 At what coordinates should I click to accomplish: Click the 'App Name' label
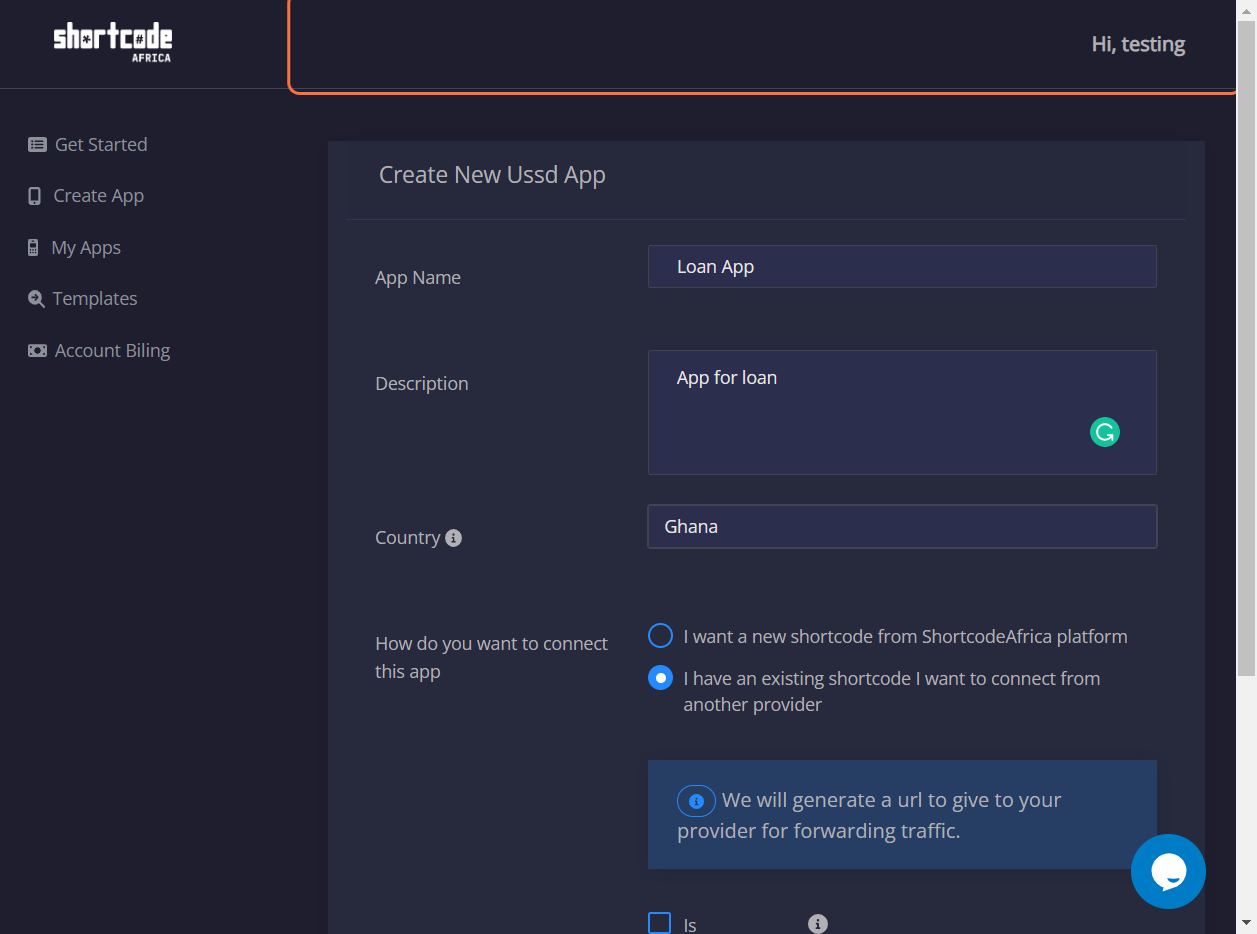pos(418,278)
